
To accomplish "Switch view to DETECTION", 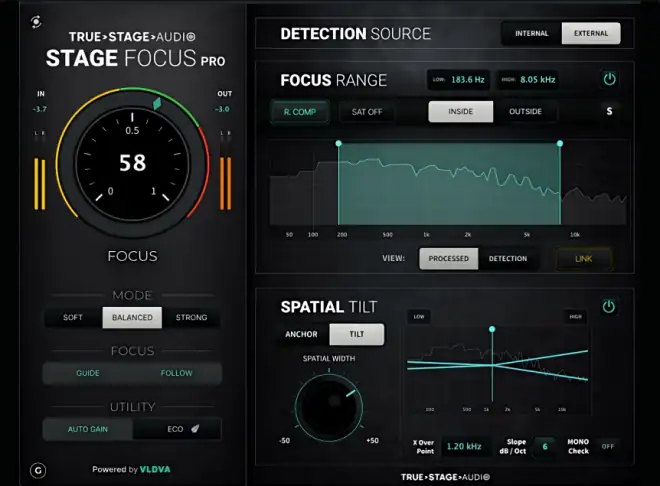I will [508, 258].
